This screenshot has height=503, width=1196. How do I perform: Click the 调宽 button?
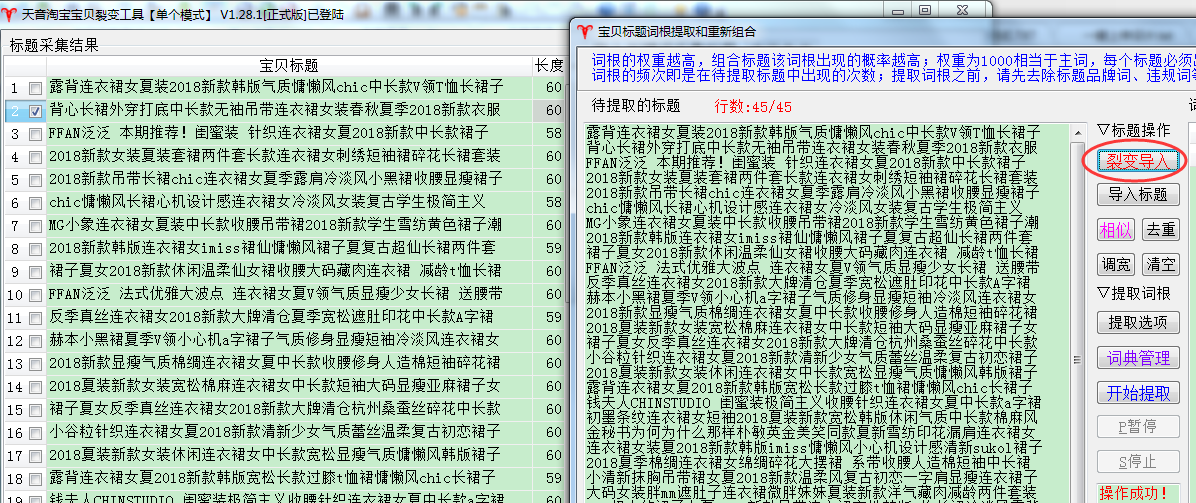(x=1115, y=264)
